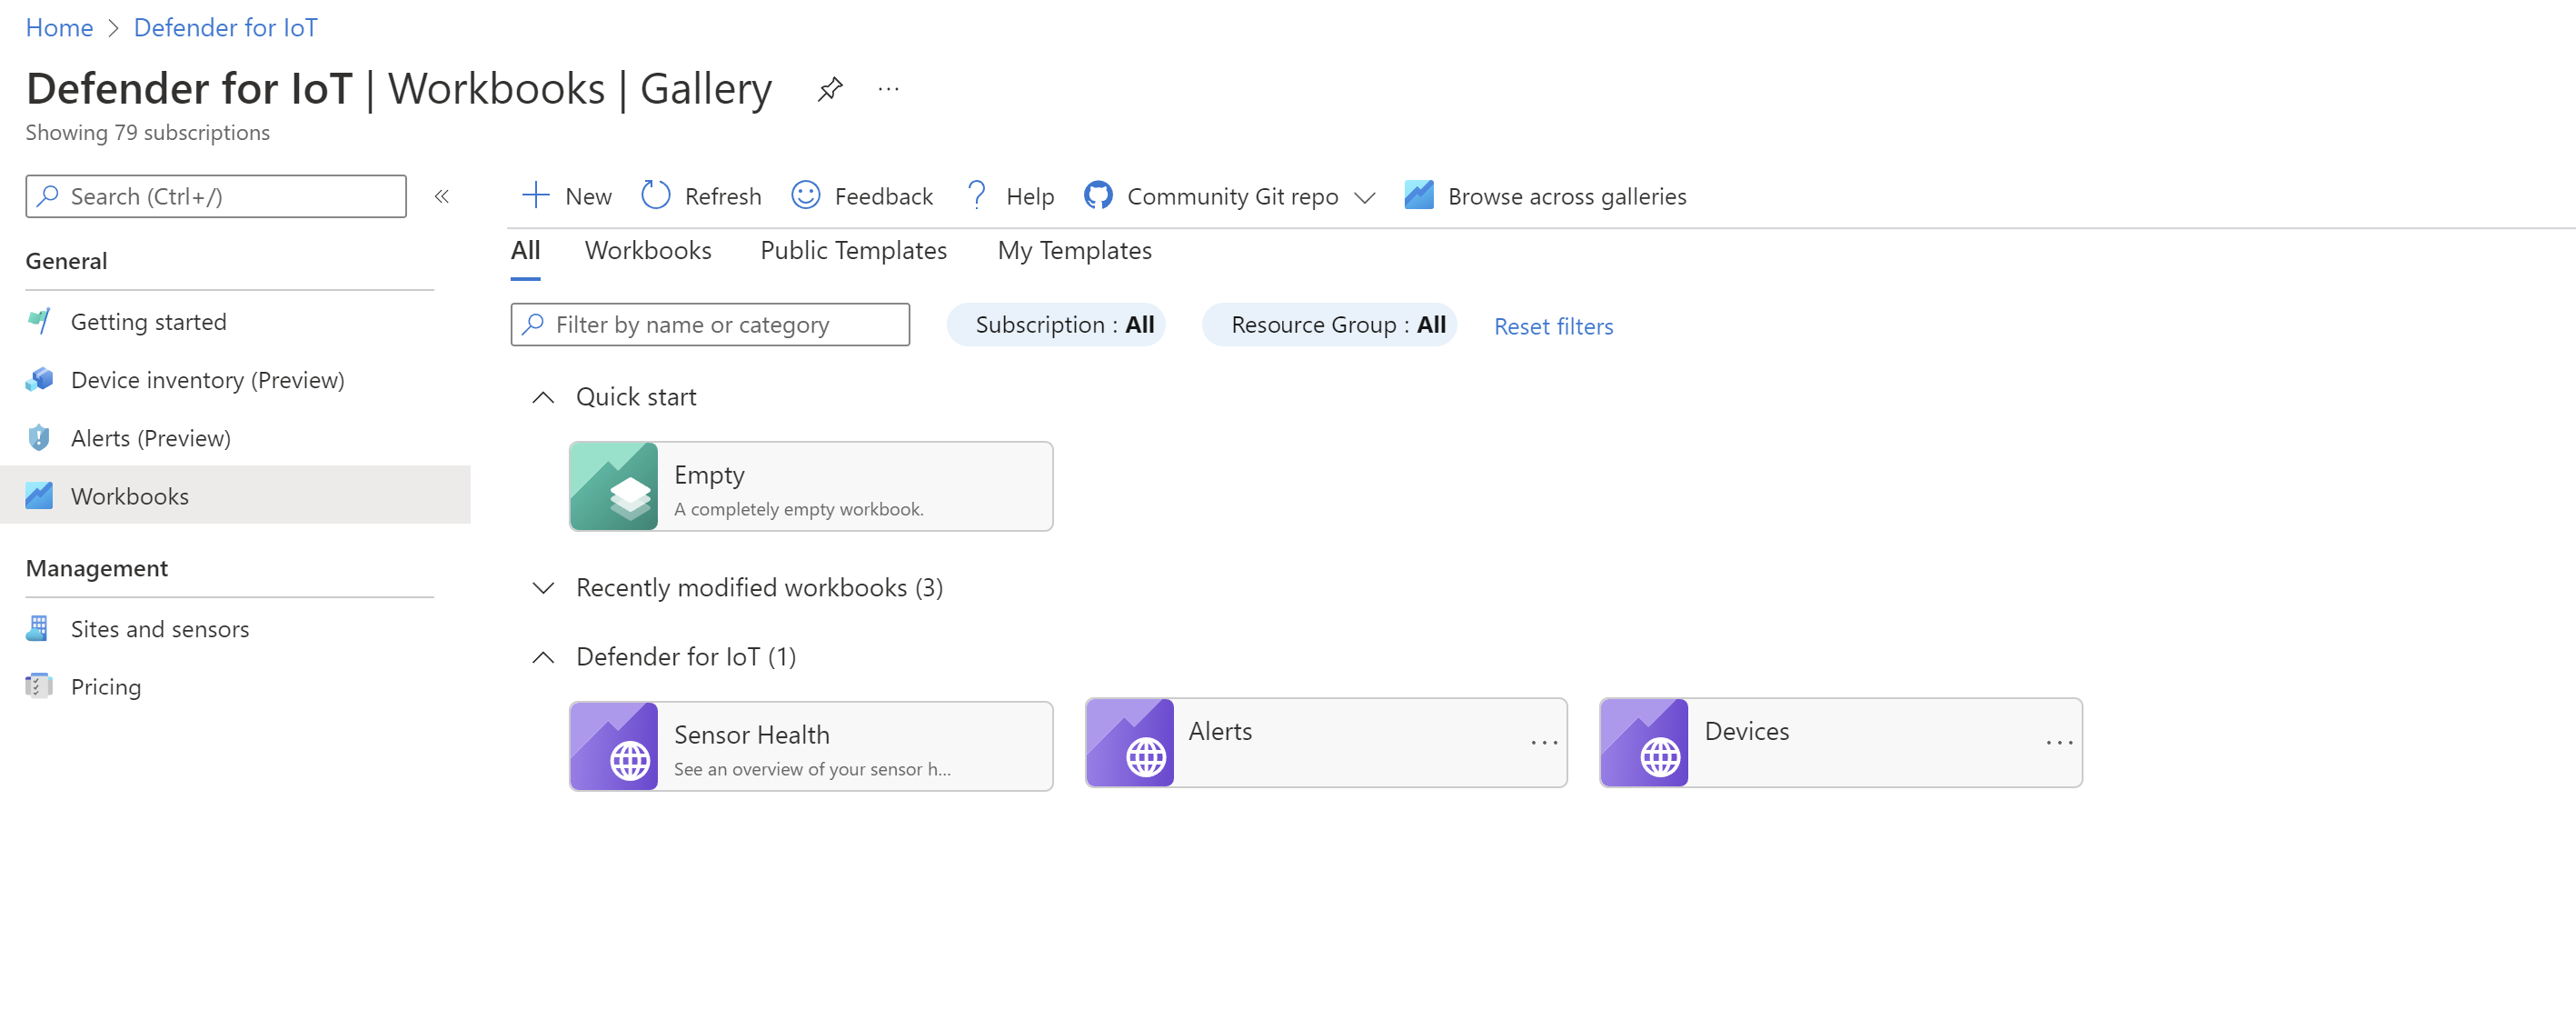This screenshot has height=1010, width=2576.
Task: Expand Recently modified workbooks section
Action: (543, 587)
